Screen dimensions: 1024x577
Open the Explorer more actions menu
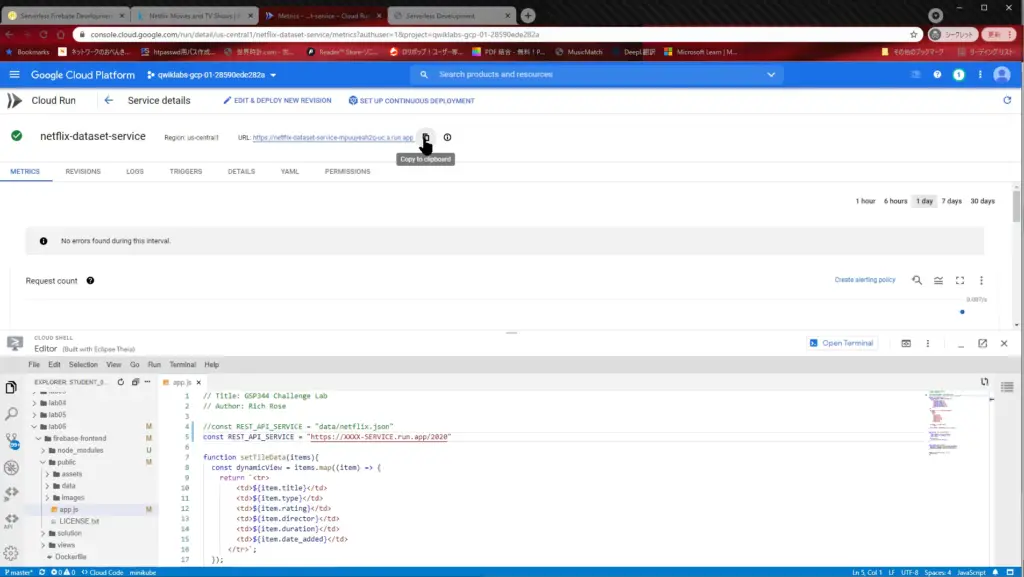(x=148, y=382)
